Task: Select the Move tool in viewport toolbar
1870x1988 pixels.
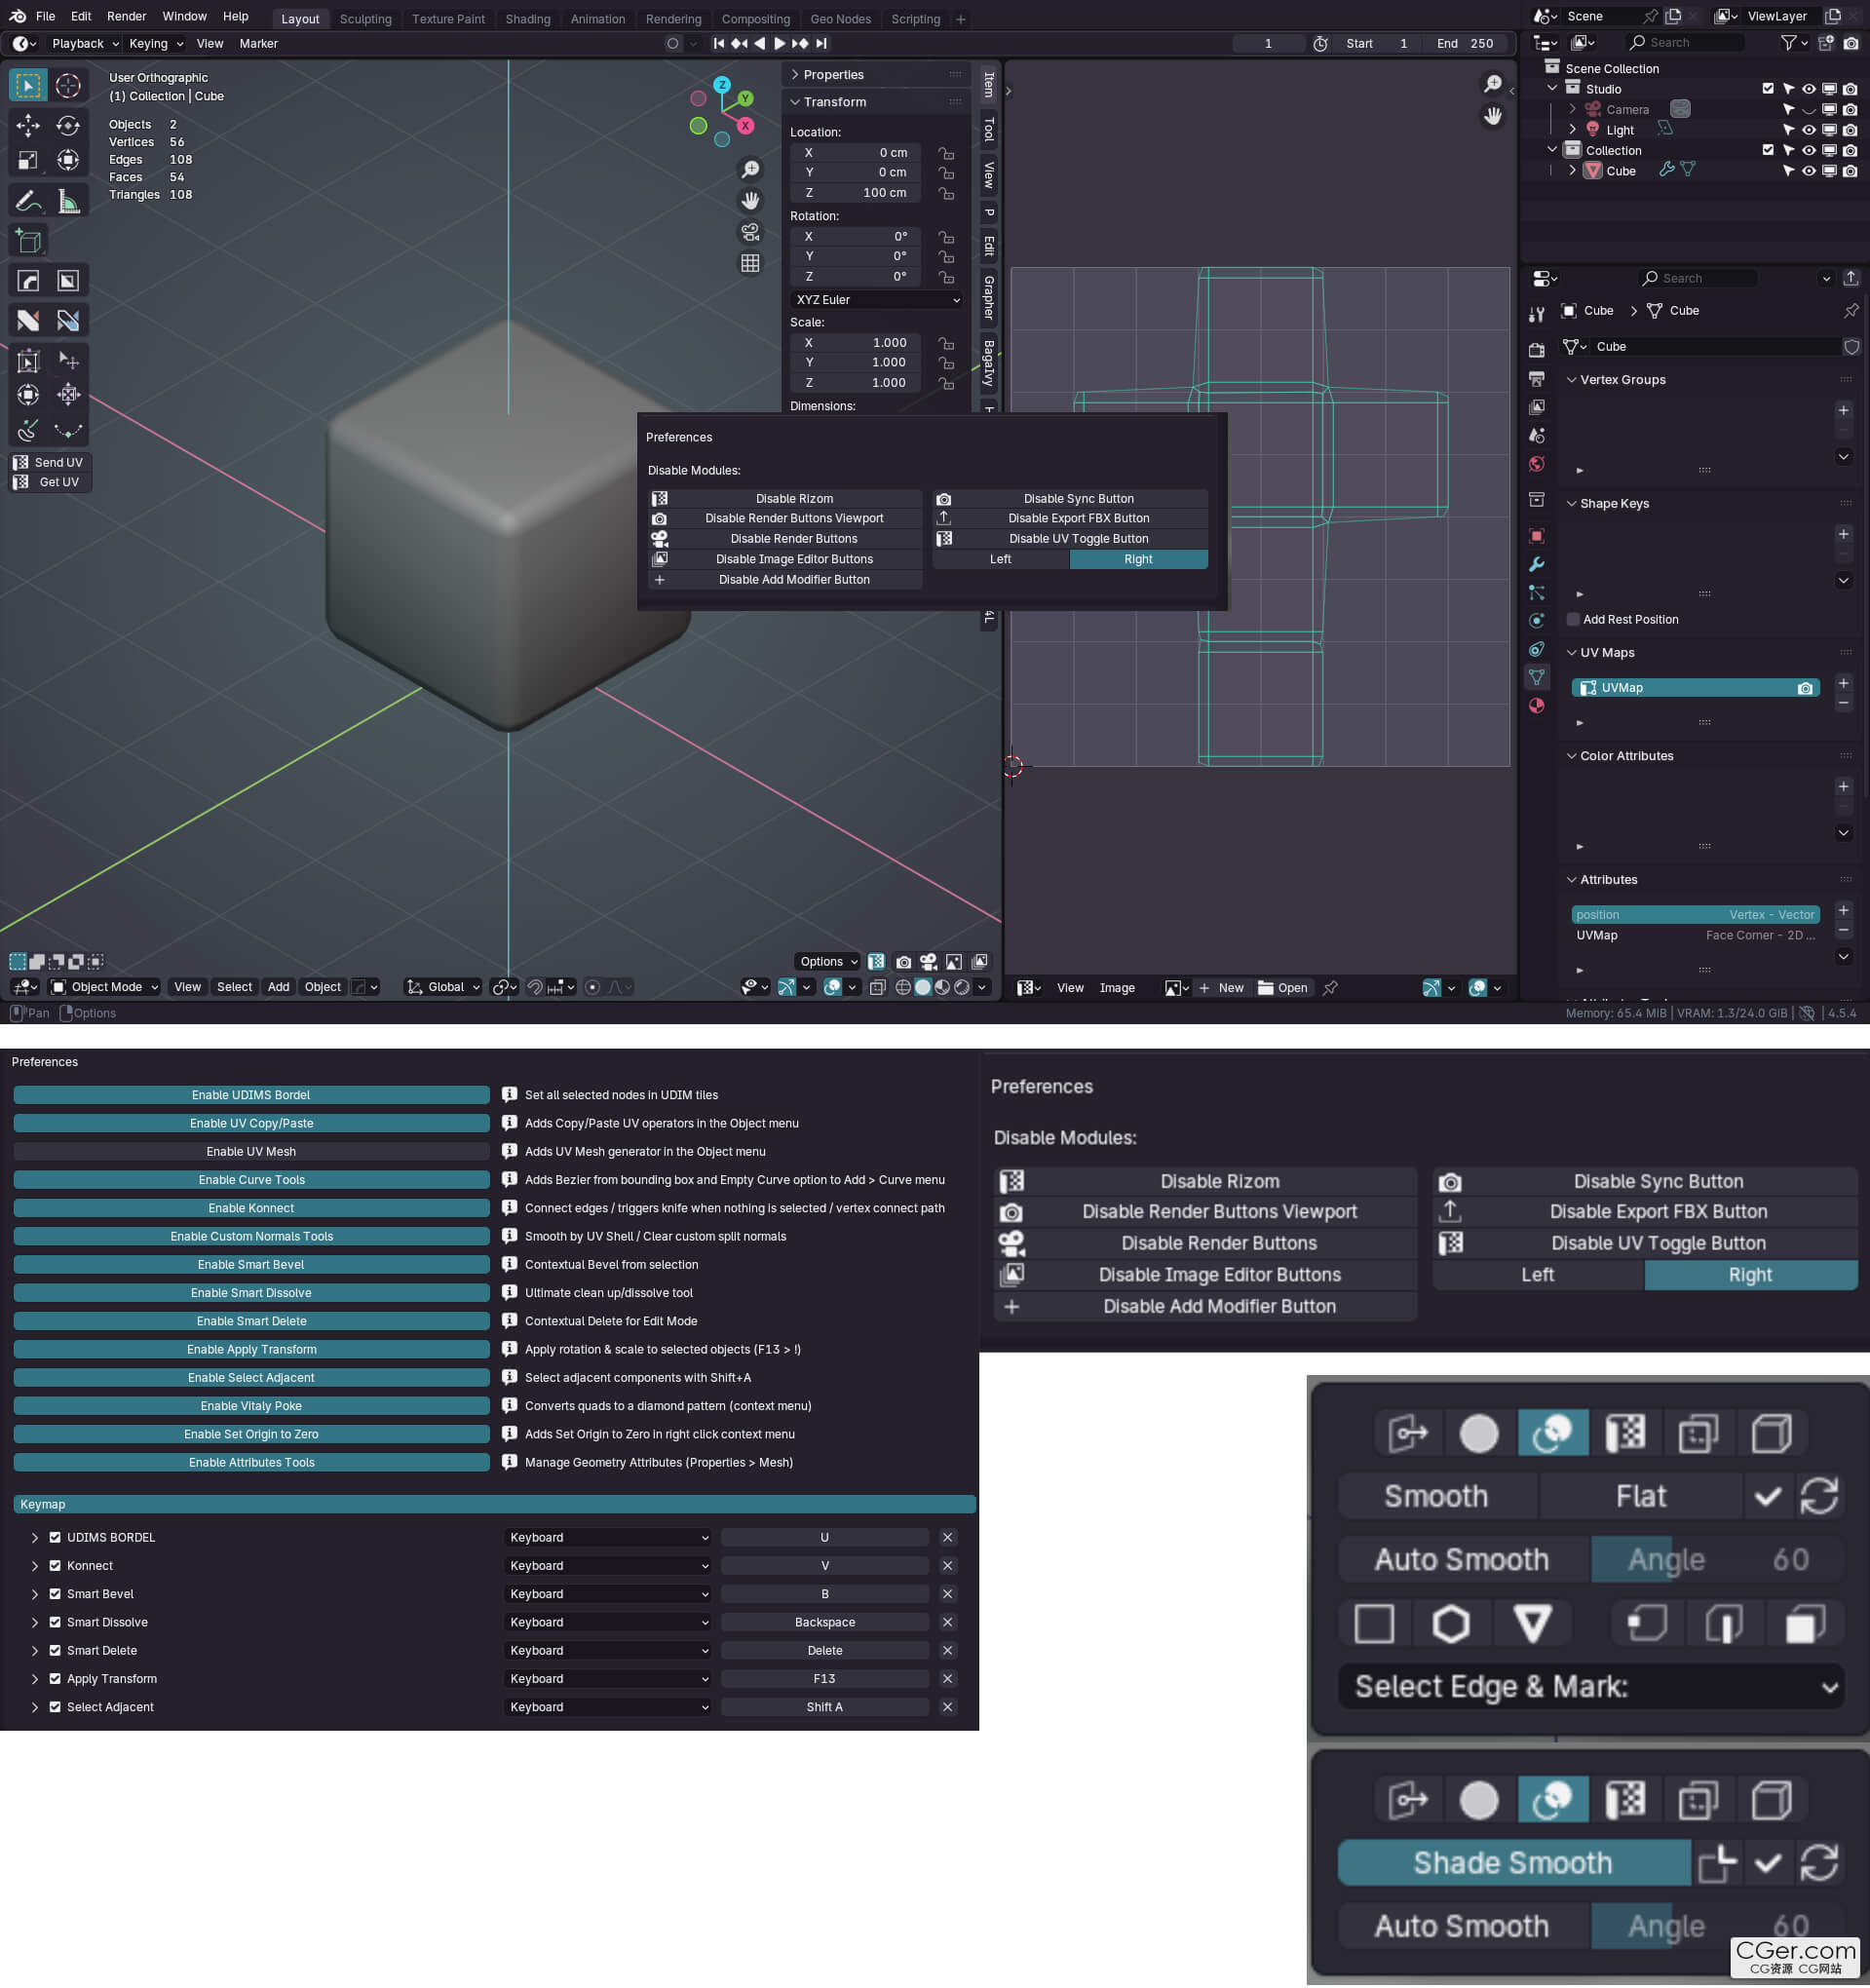Action: (x=28, y=125)
